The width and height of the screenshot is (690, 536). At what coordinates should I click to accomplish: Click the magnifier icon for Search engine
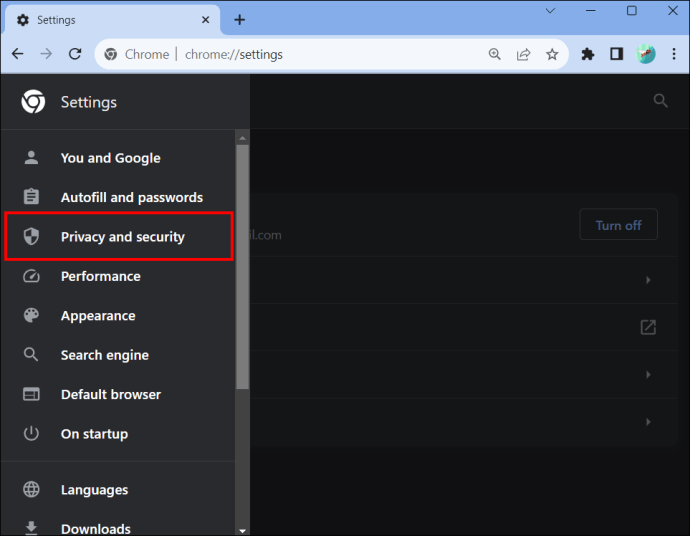[x=31, y=354]
